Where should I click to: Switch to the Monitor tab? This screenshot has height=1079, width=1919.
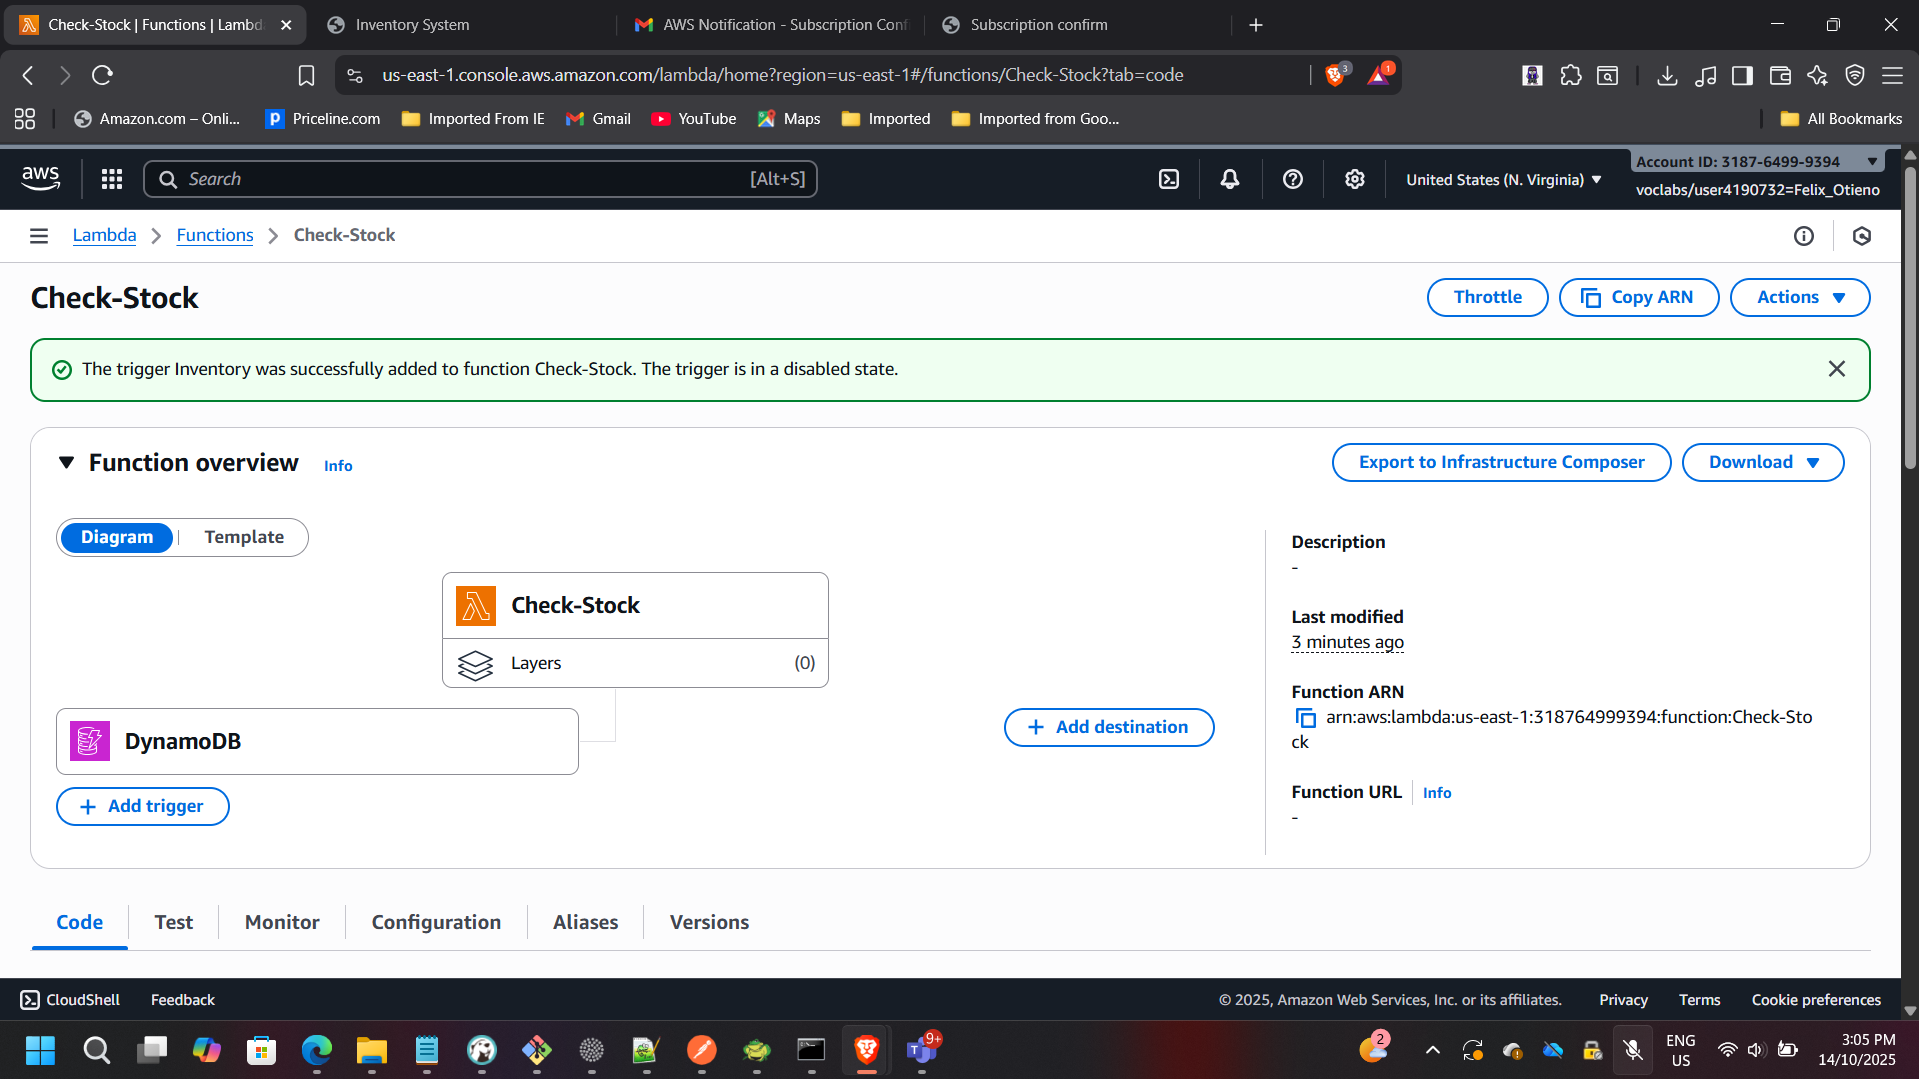click(x=281, y=922)
